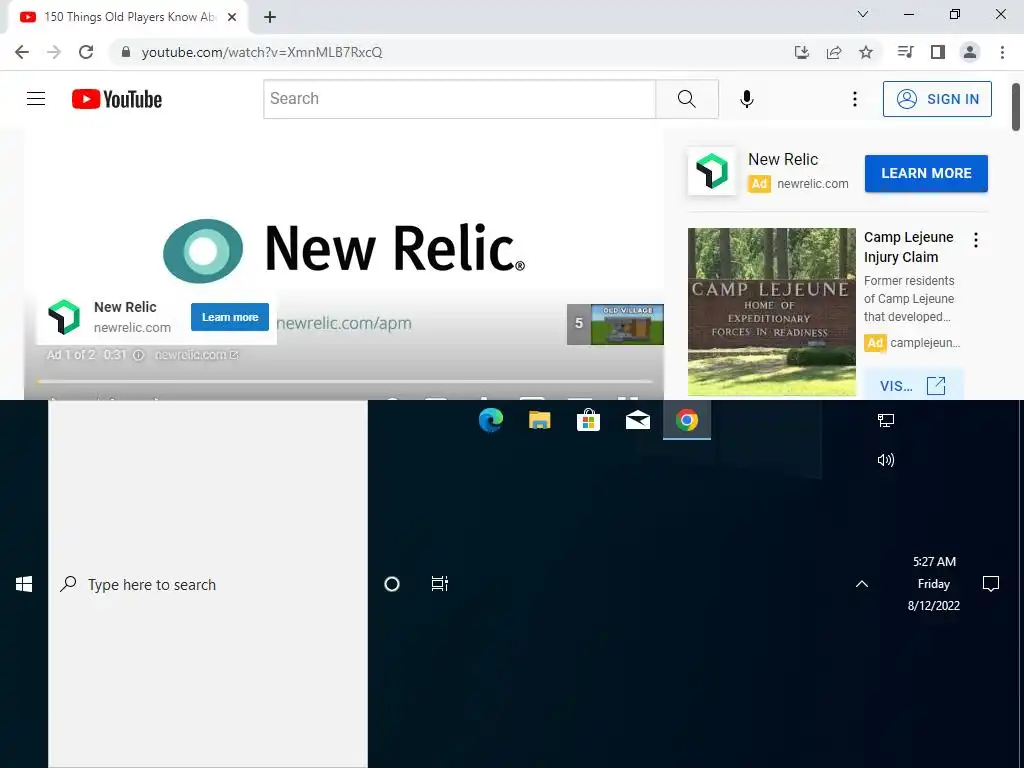Start voice search with the microphone

click(747, 99)
